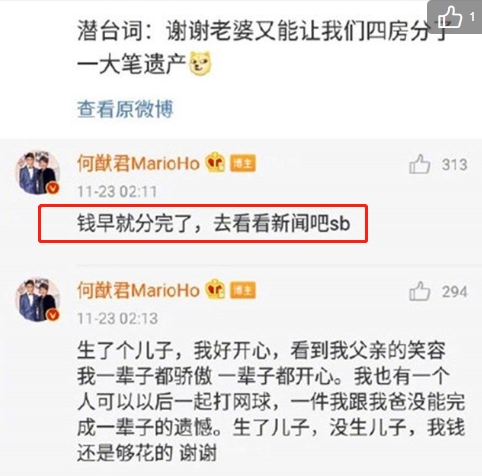
Task: Click the 294 like count
Action: click(455, 292)
